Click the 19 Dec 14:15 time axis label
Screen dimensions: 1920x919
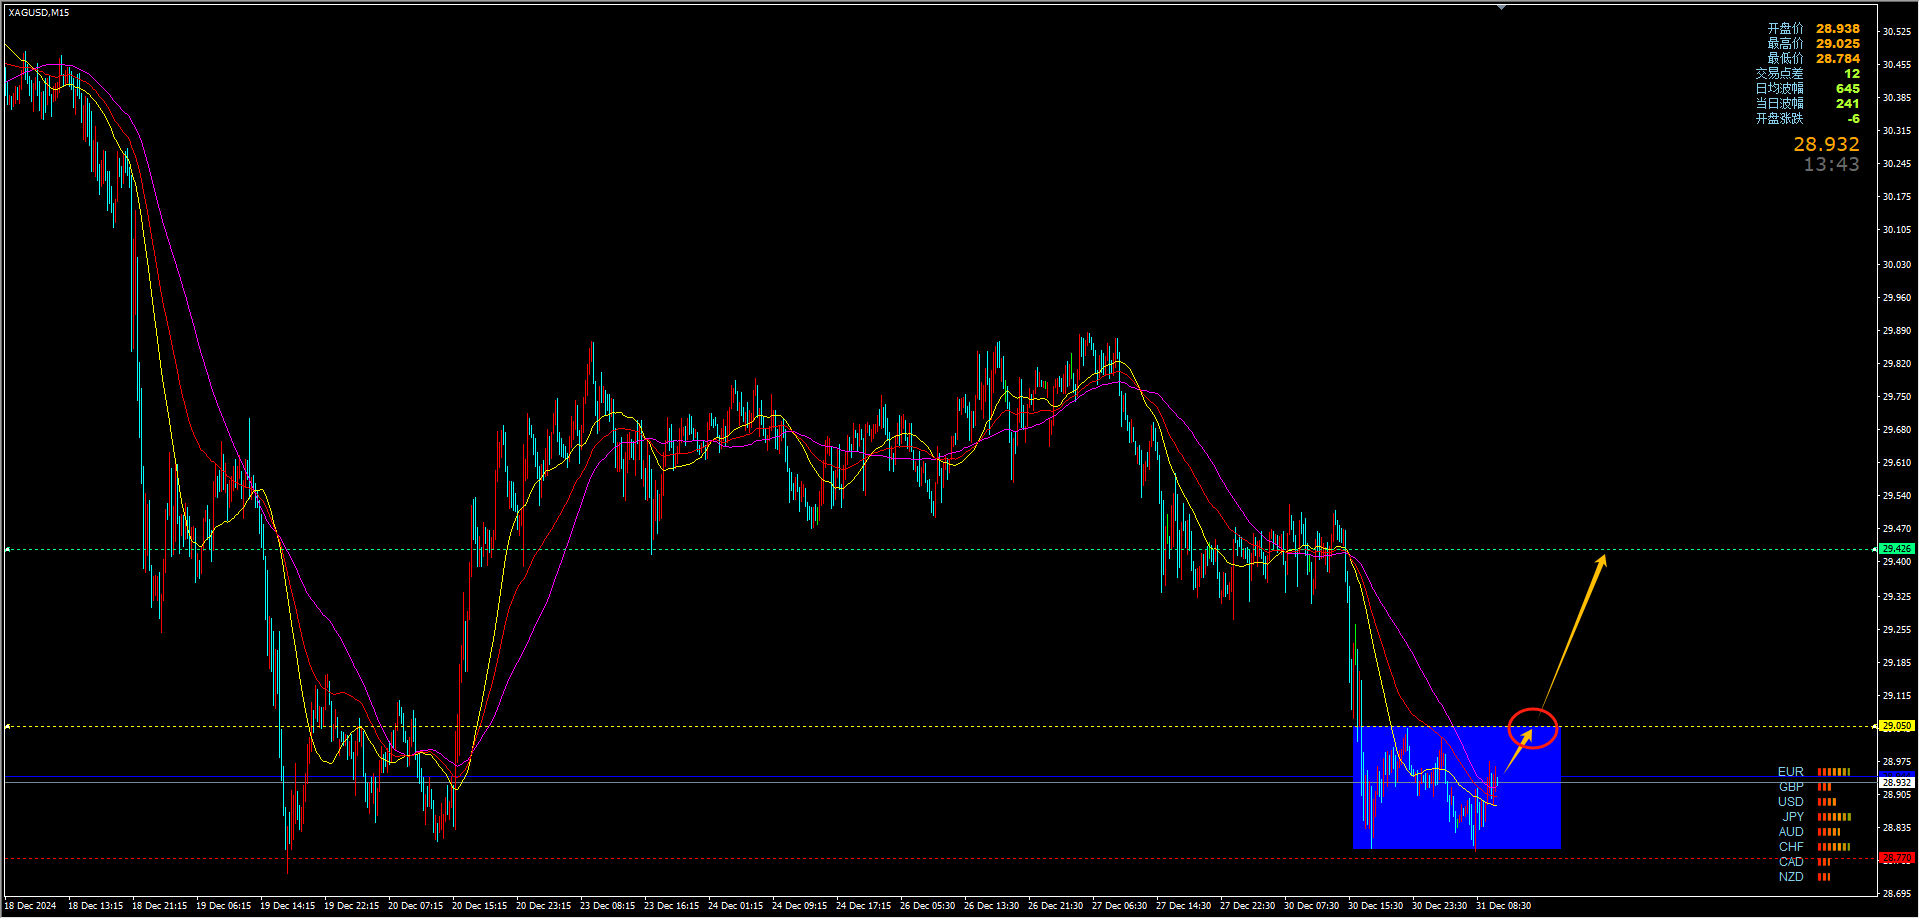tap(288, 906)
